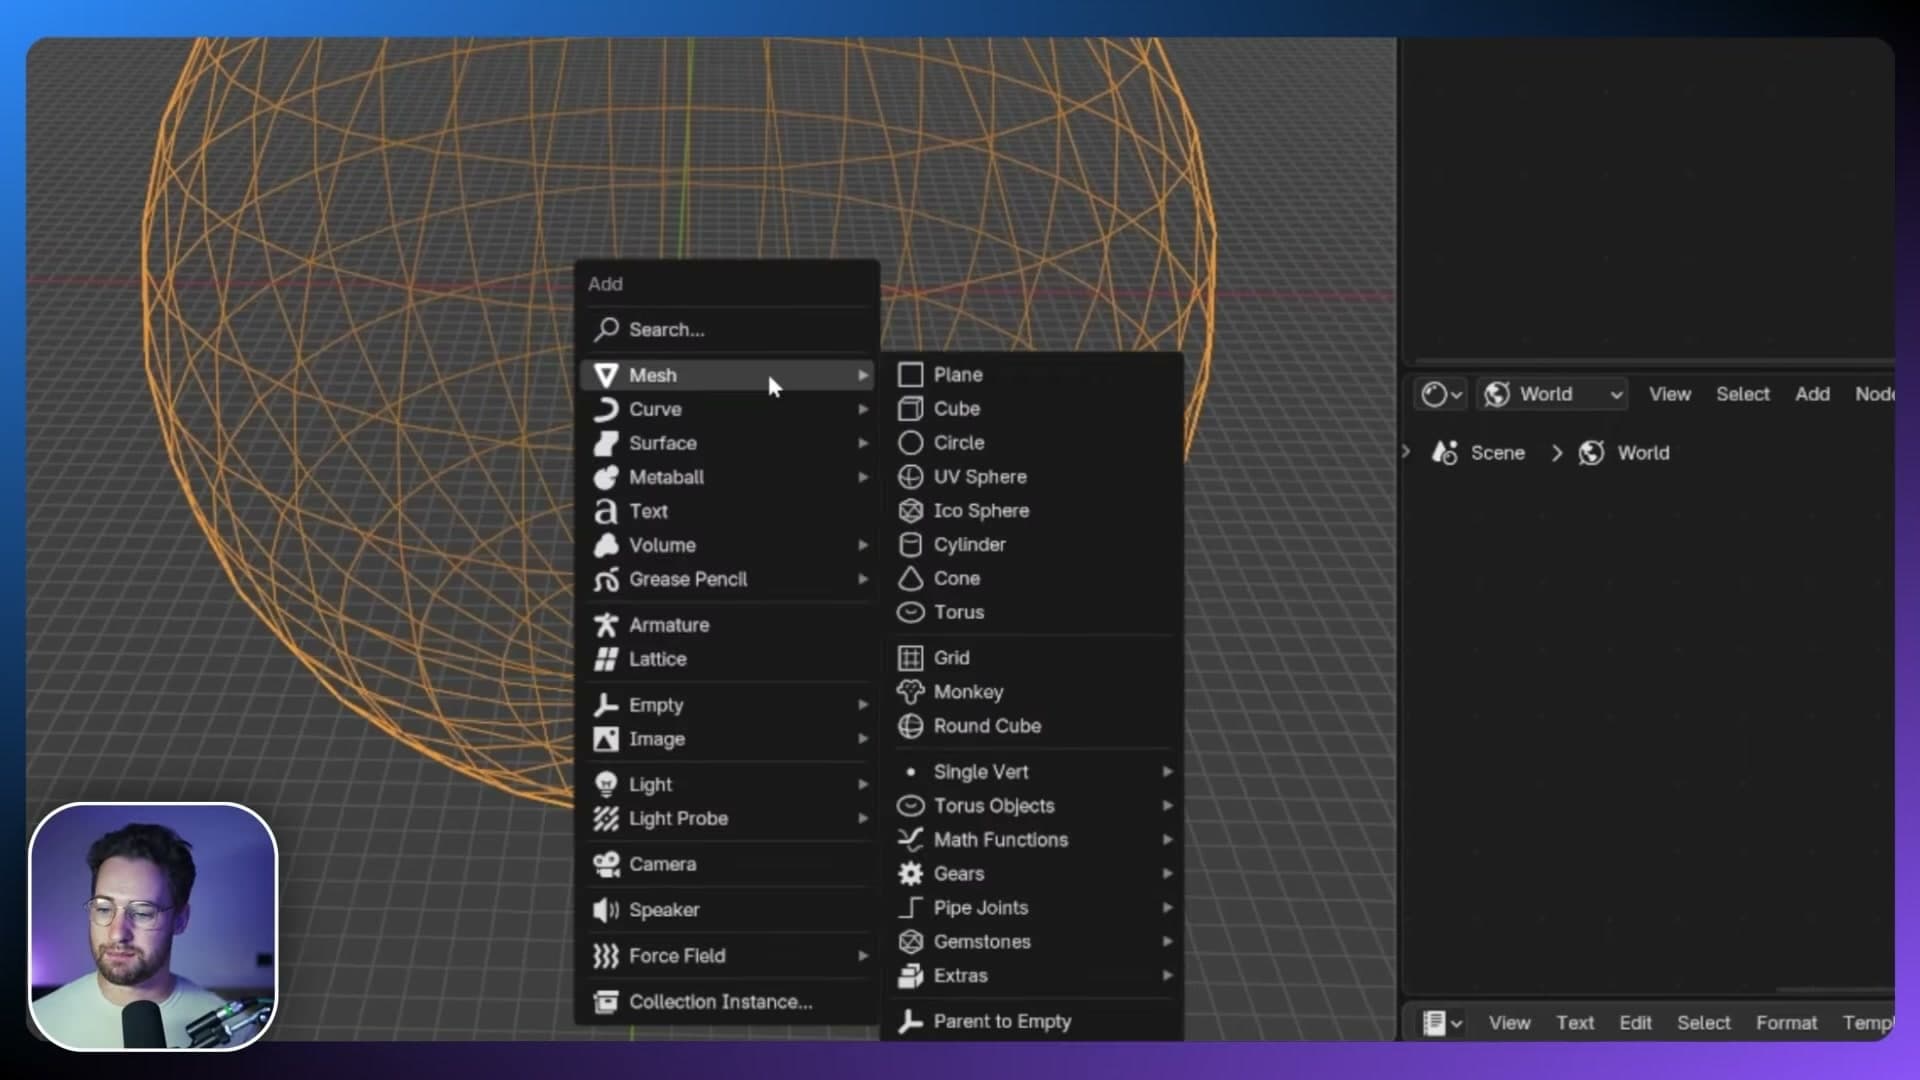Viewport: 1920px width, 1080px height.
Task: Click the Mesh triangle icon
Action: pos(606,375)
